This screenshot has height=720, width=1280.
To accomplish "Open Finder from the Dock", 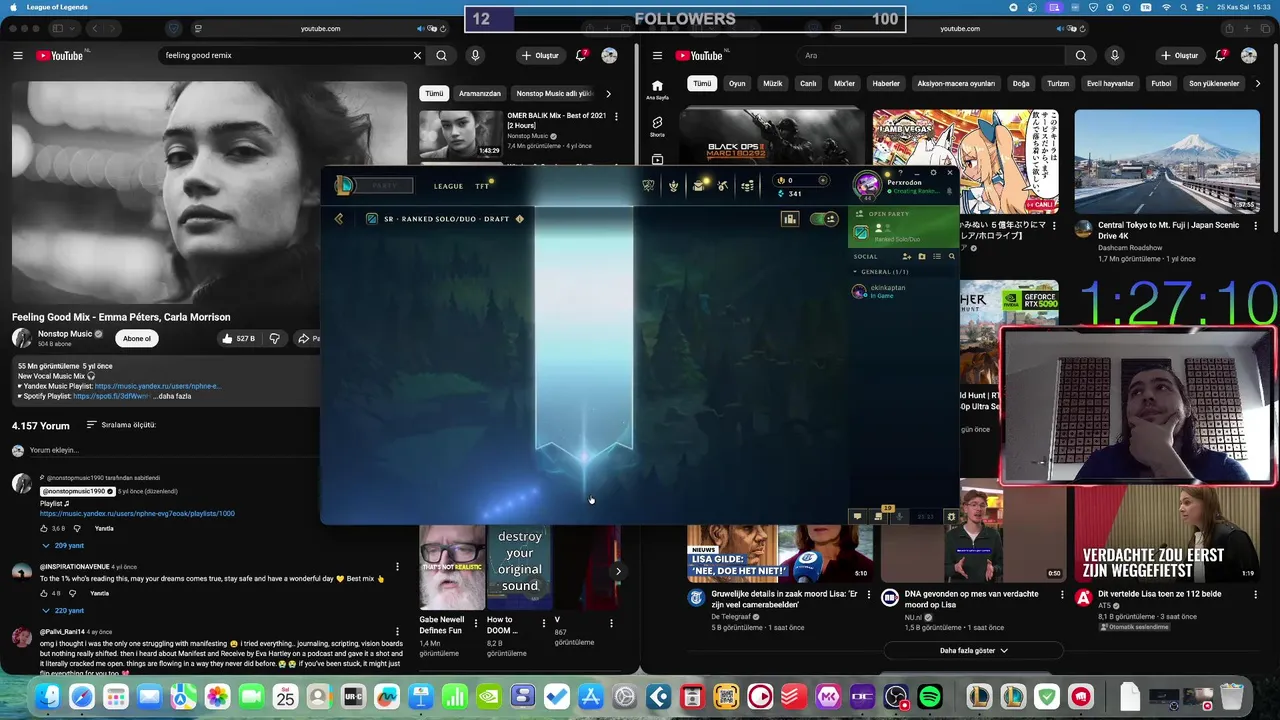I will pyautogui.click(x=47, y=696).
